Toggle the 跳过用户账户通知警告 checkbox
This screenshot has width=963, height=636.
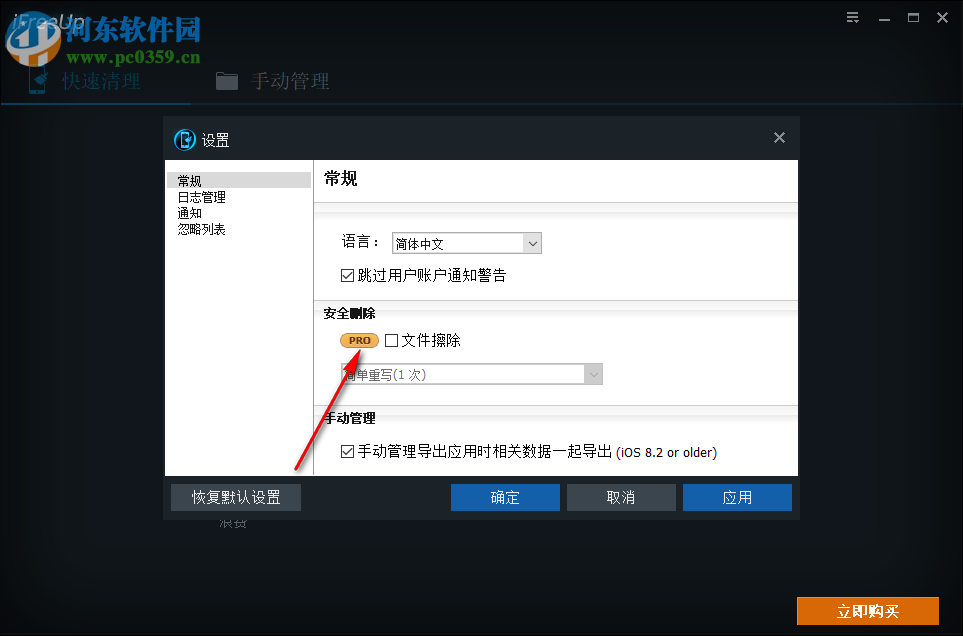[x=347, y=277]
